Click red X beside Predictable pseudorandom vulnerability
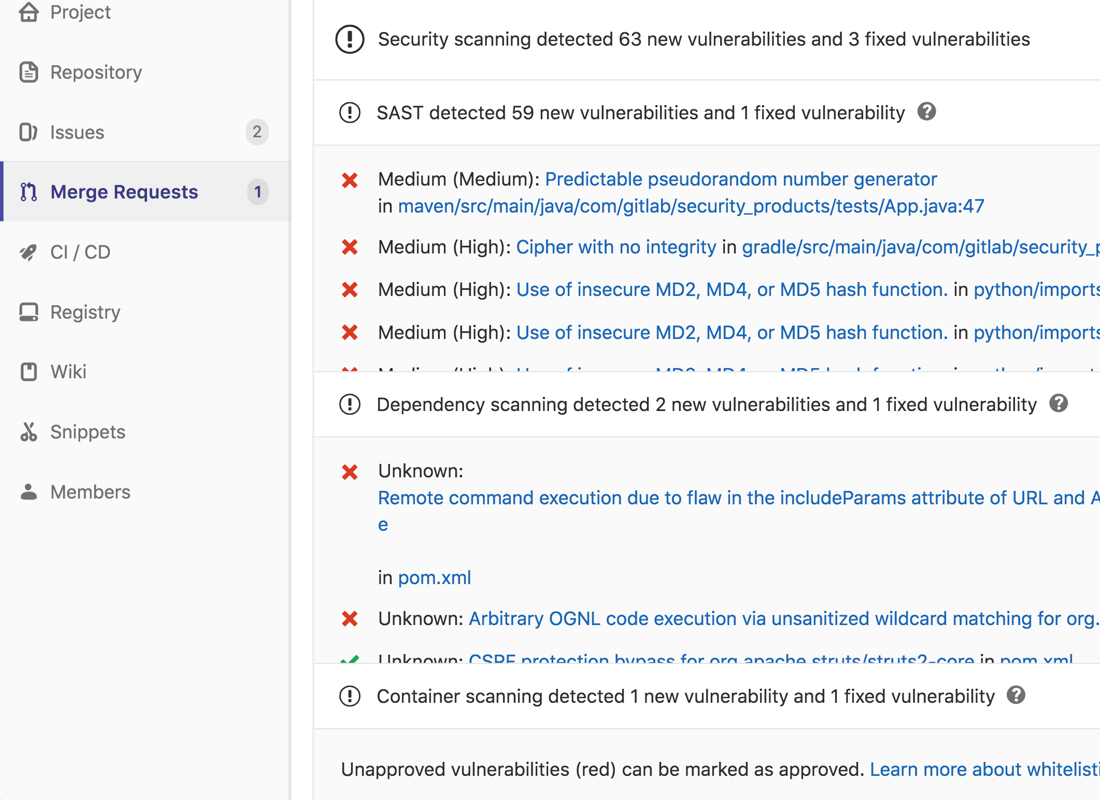This screenshot has height=800, width=1100. coord(349,179)
